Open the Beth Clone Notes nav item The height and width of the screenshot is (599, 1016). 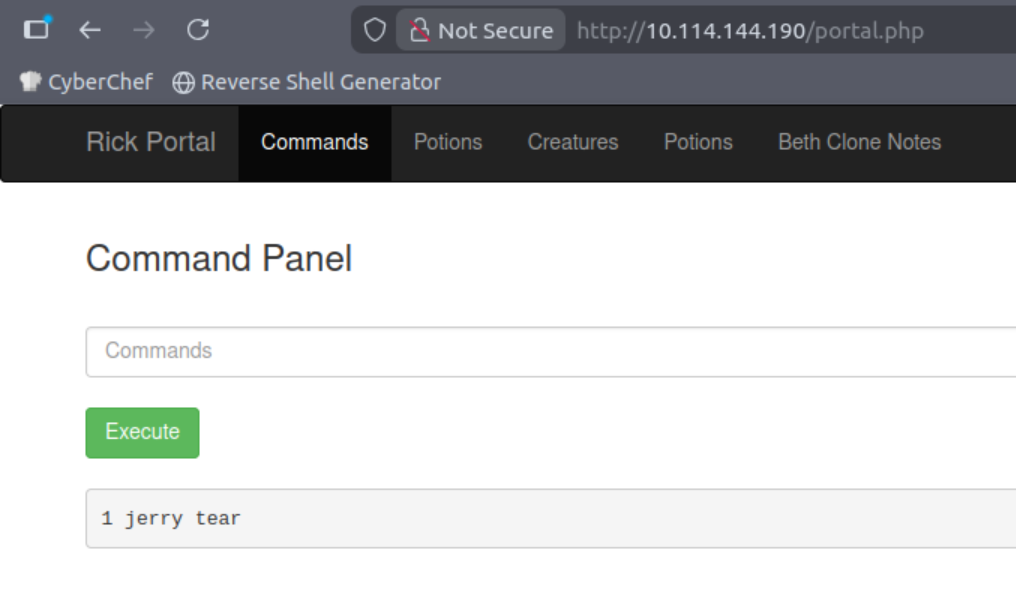point(859,143)
